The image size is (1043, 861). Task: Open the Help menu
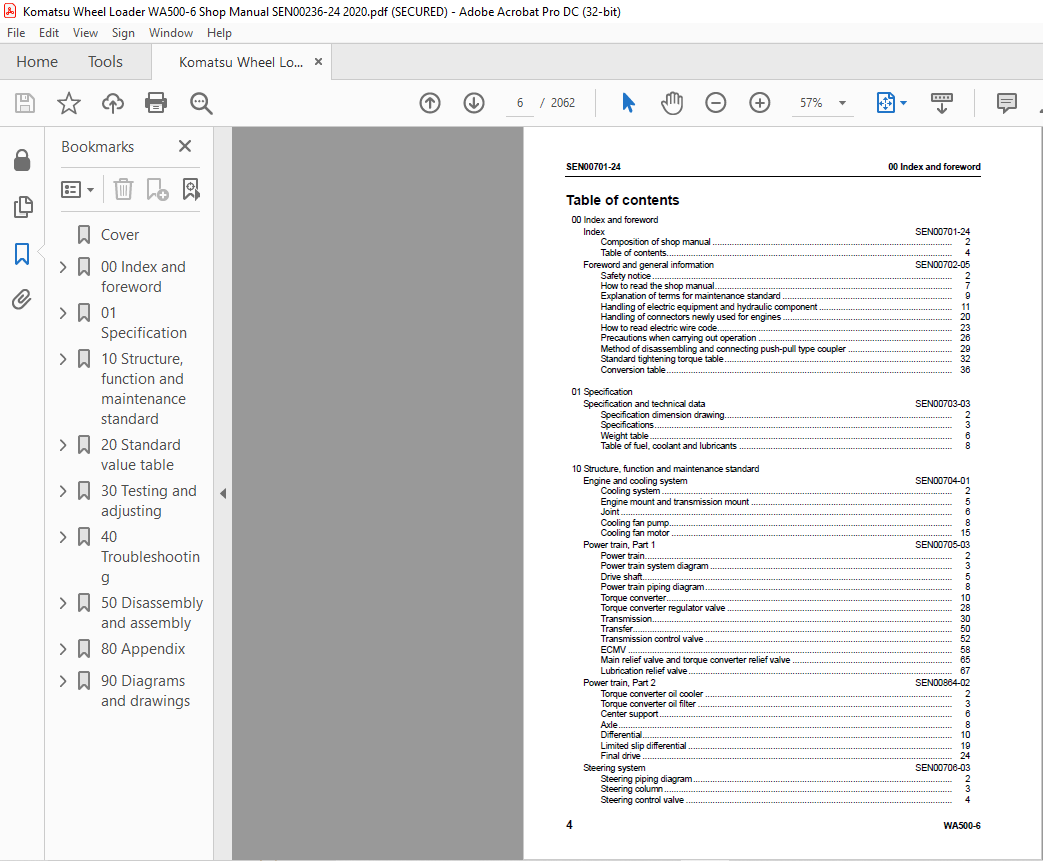219,33
